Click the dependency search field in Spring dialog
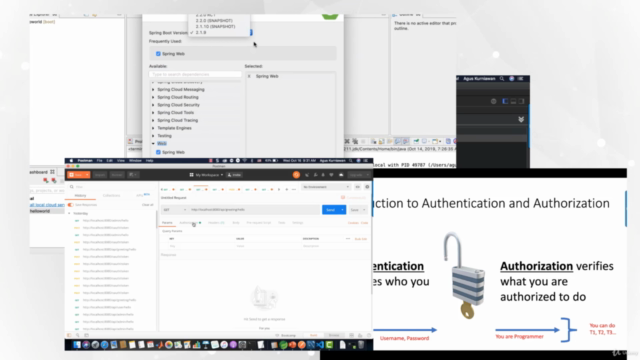 pyautogui.click(x=195, y=74)
